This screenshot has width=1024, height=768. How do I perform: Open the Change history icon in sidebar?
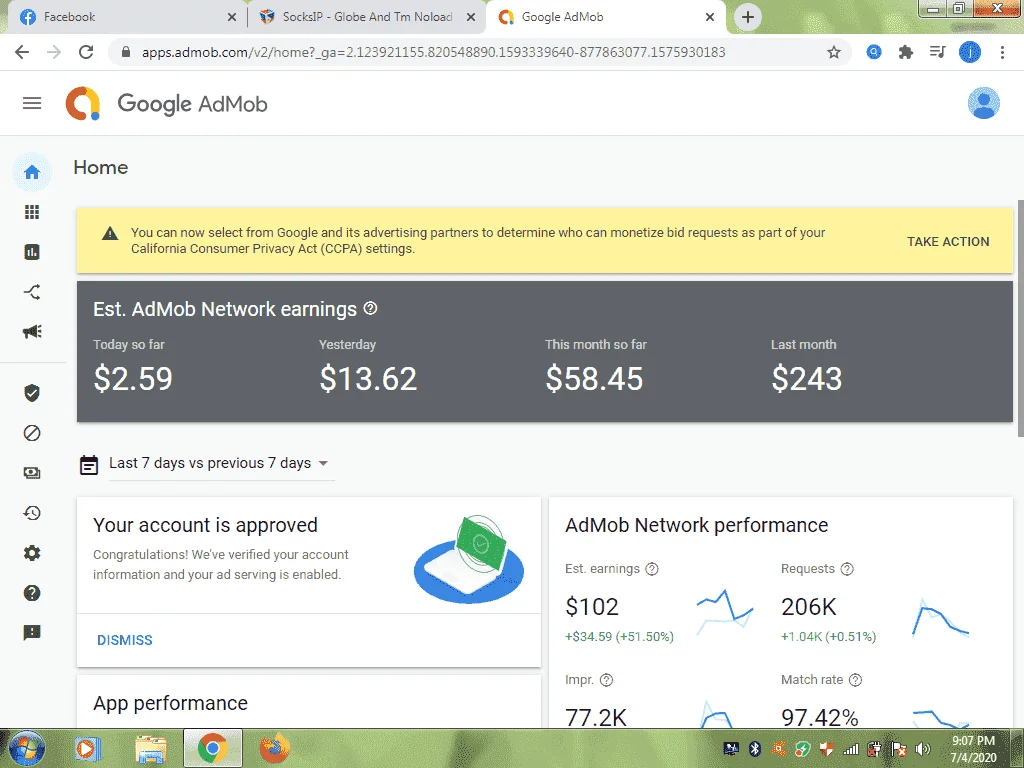point(32,513)
